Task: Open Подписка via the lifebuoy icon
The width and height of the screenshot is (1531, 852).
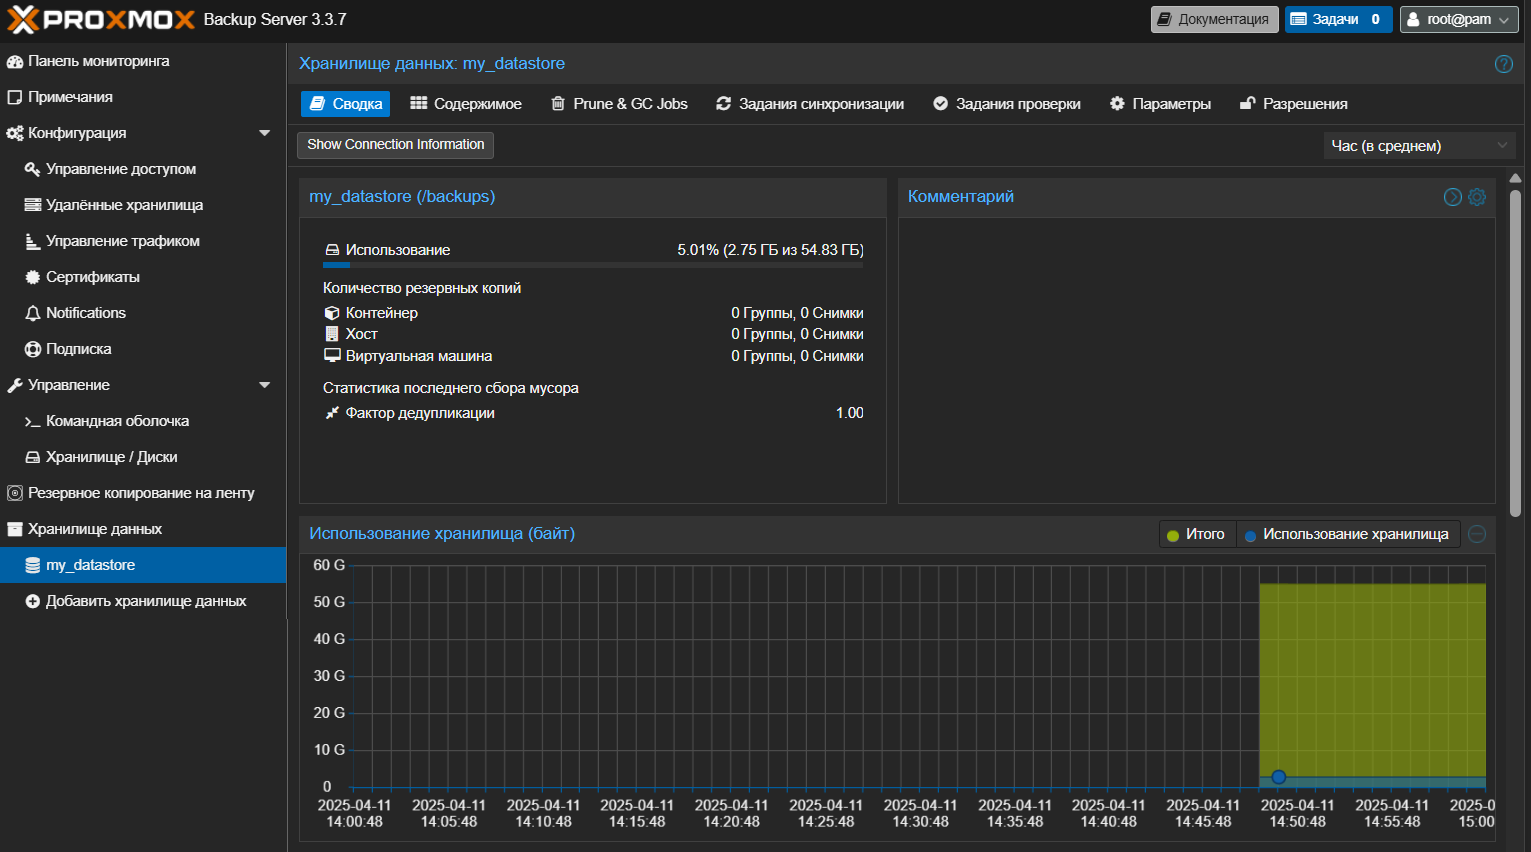Action: tap(33, 349)
